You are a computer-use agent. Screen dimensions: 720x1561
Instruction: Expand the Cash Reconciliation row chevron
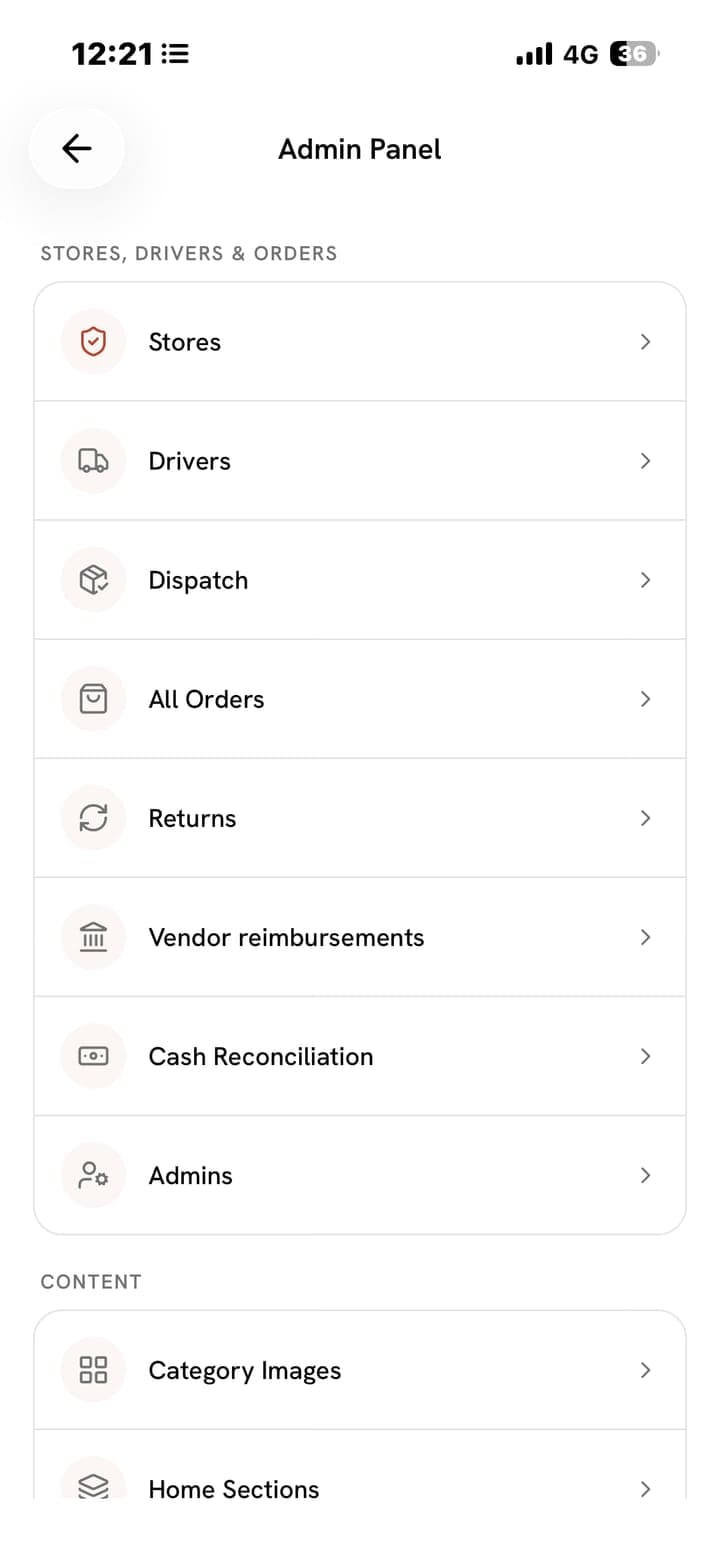tap(646, 1056)
